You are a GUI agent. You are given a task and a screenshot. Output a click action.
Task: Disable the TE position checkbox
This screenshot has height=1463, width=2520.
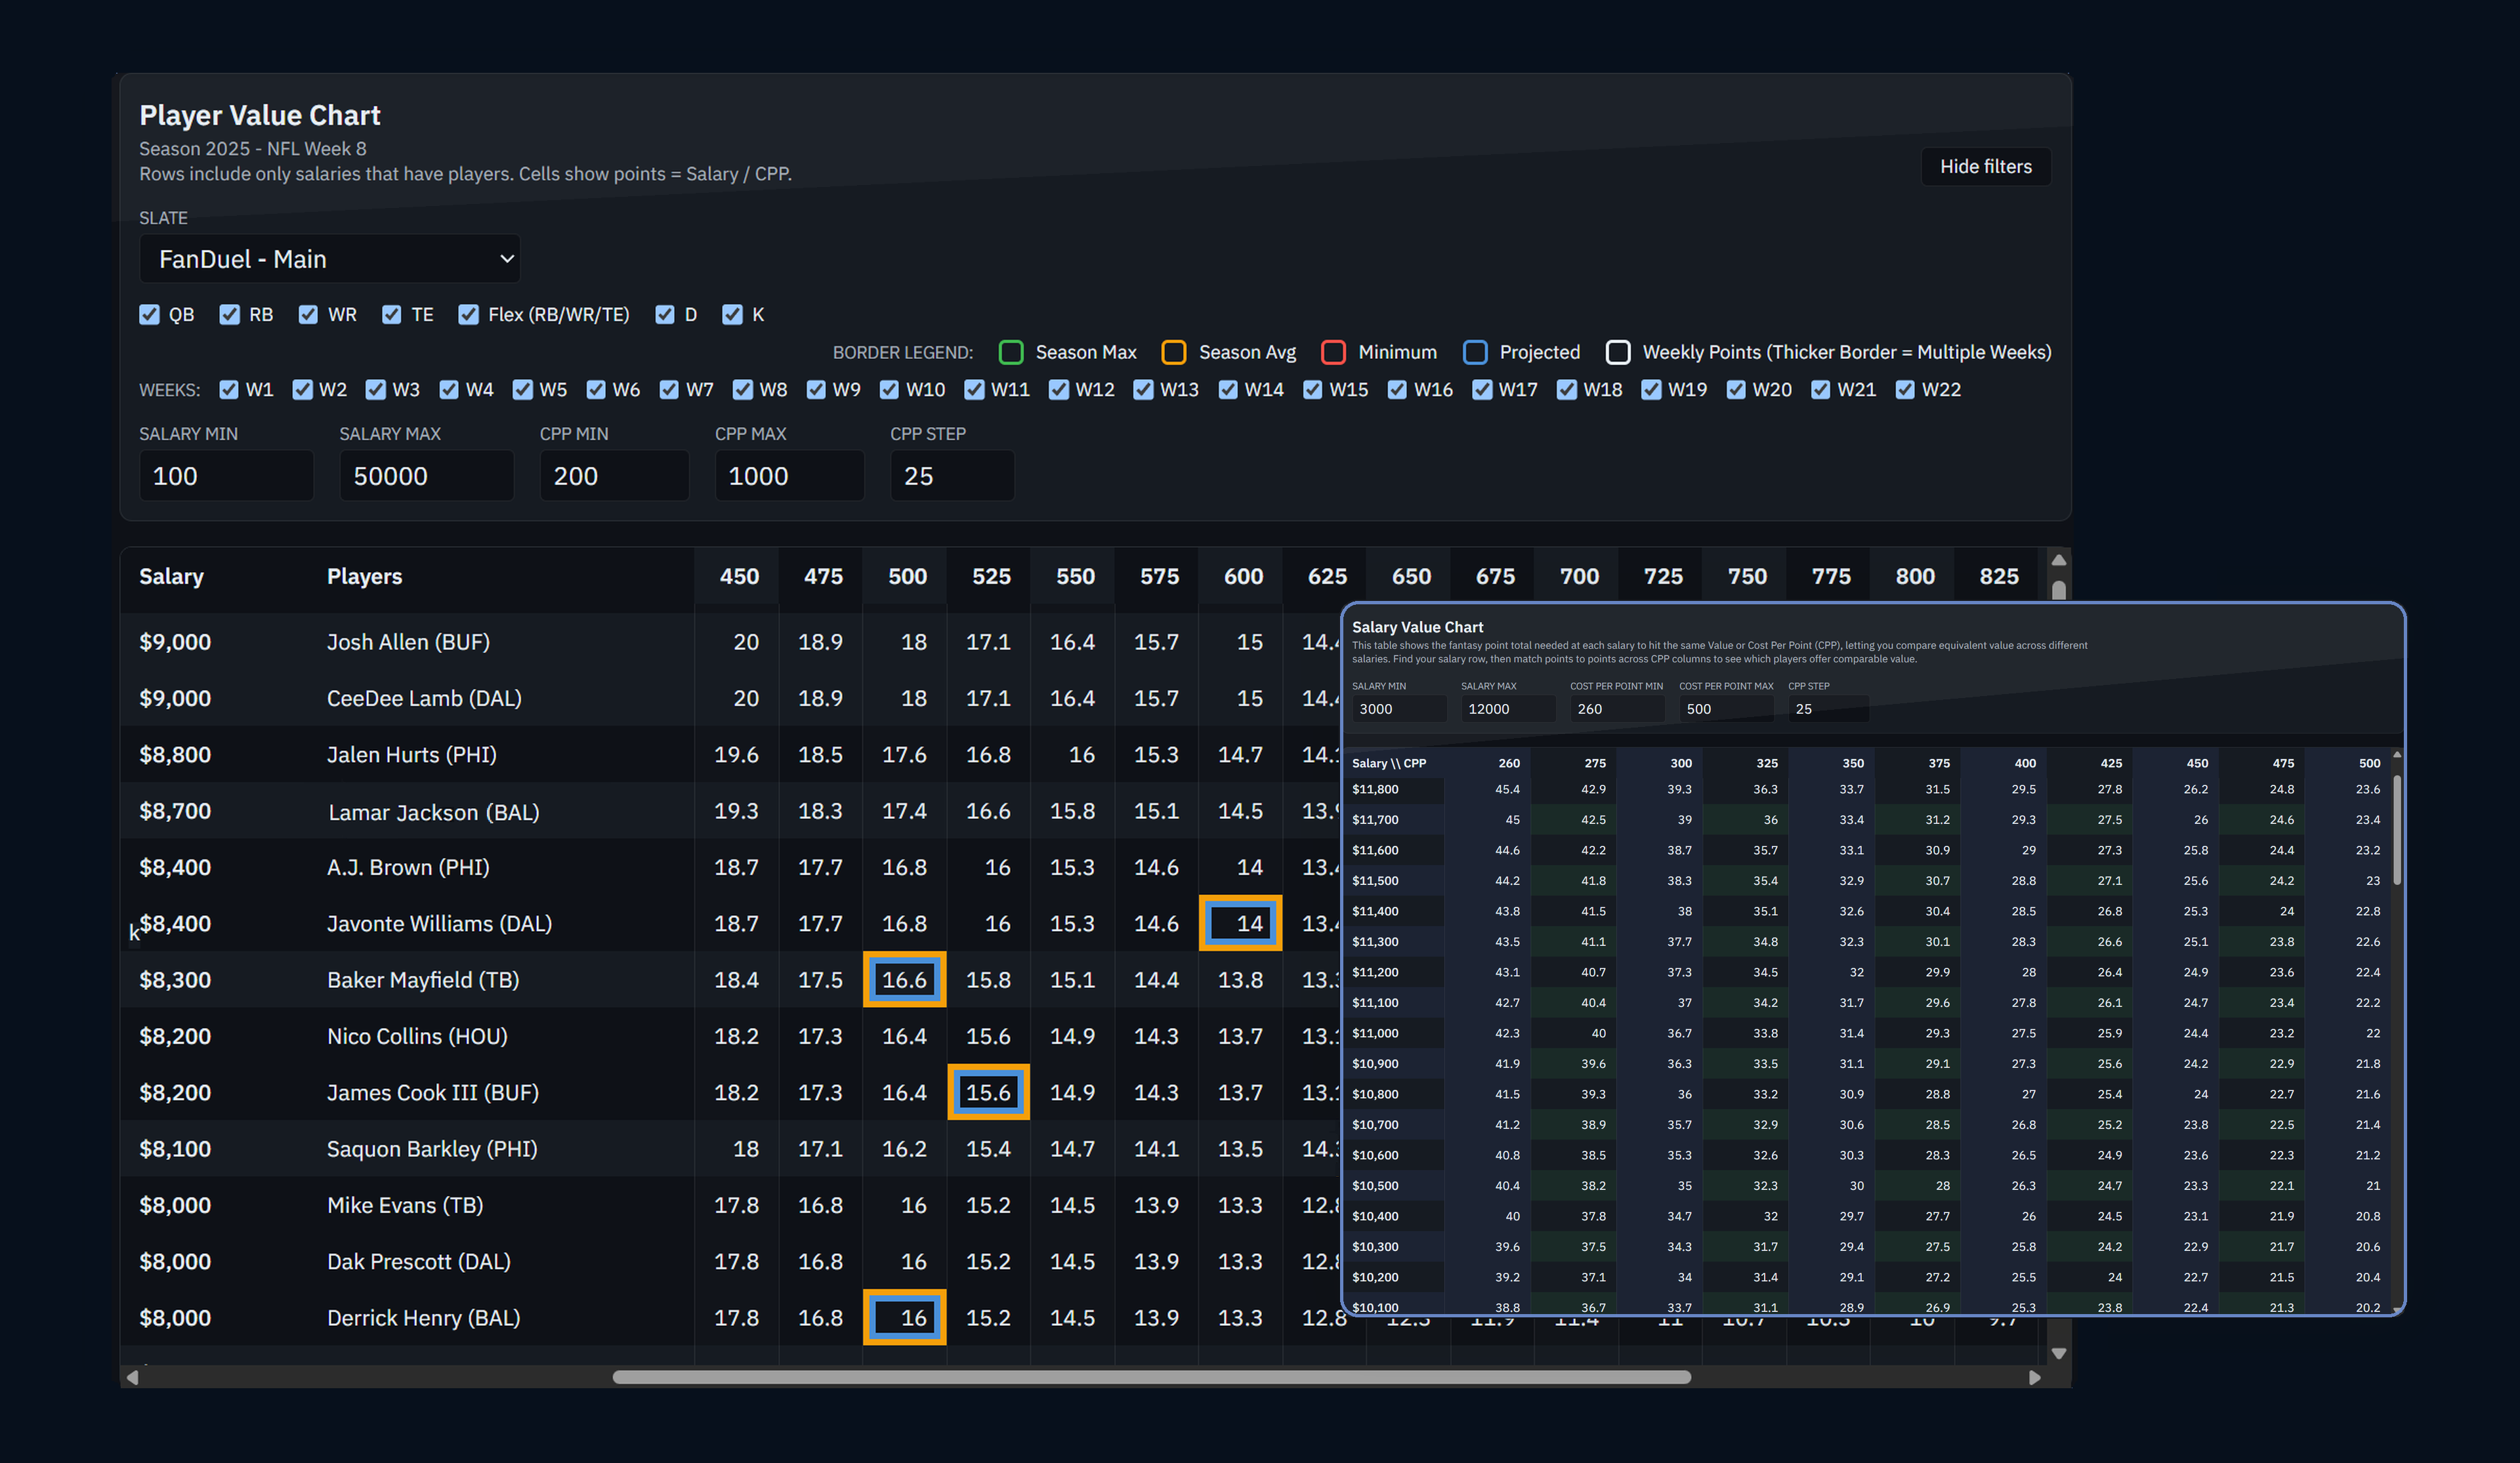pyautogui.click(x=391, y=314)
